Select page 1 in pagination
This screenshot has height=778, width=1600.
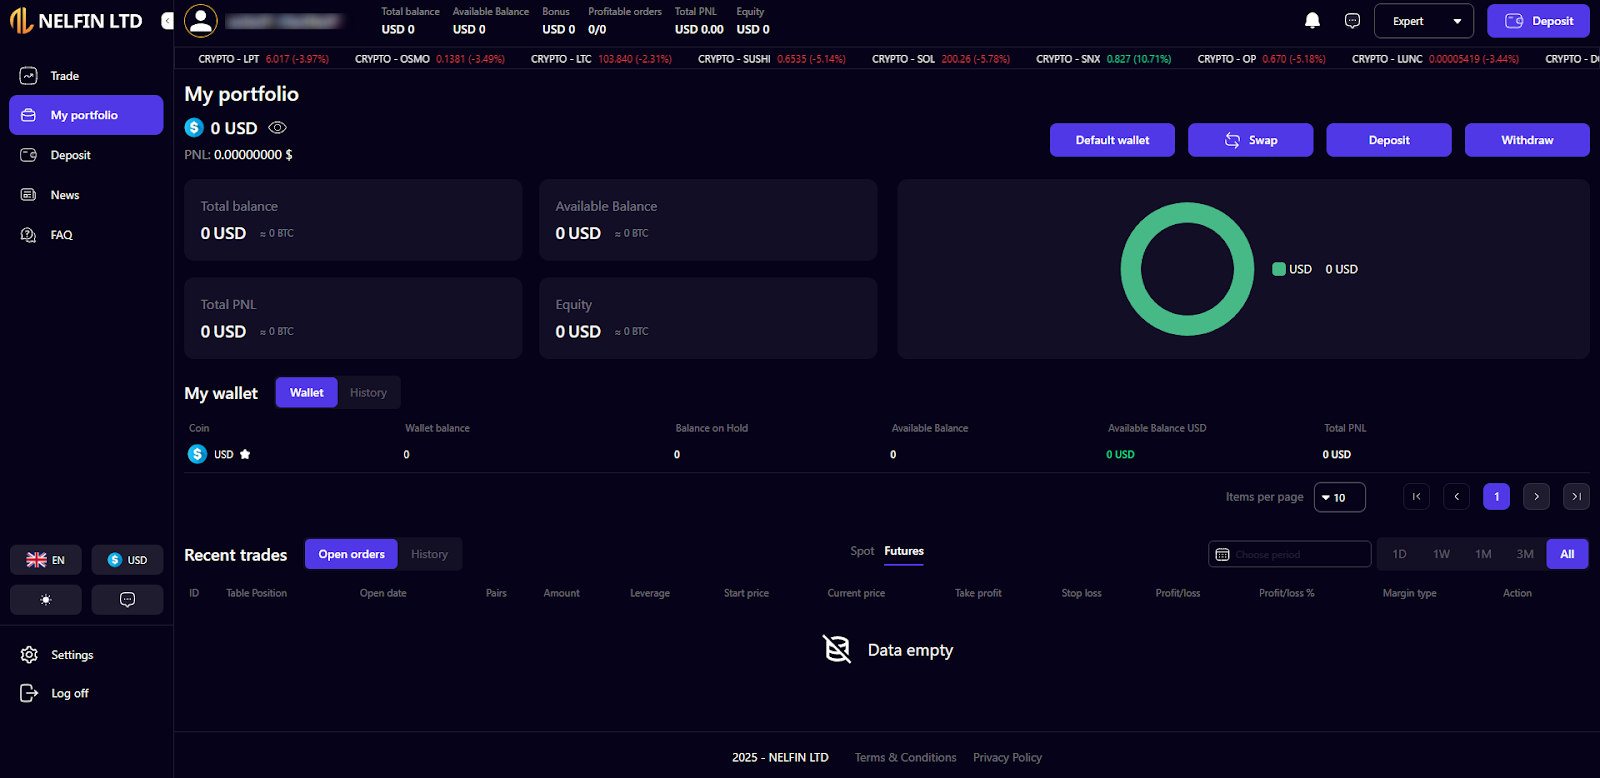pos(1496,497)
